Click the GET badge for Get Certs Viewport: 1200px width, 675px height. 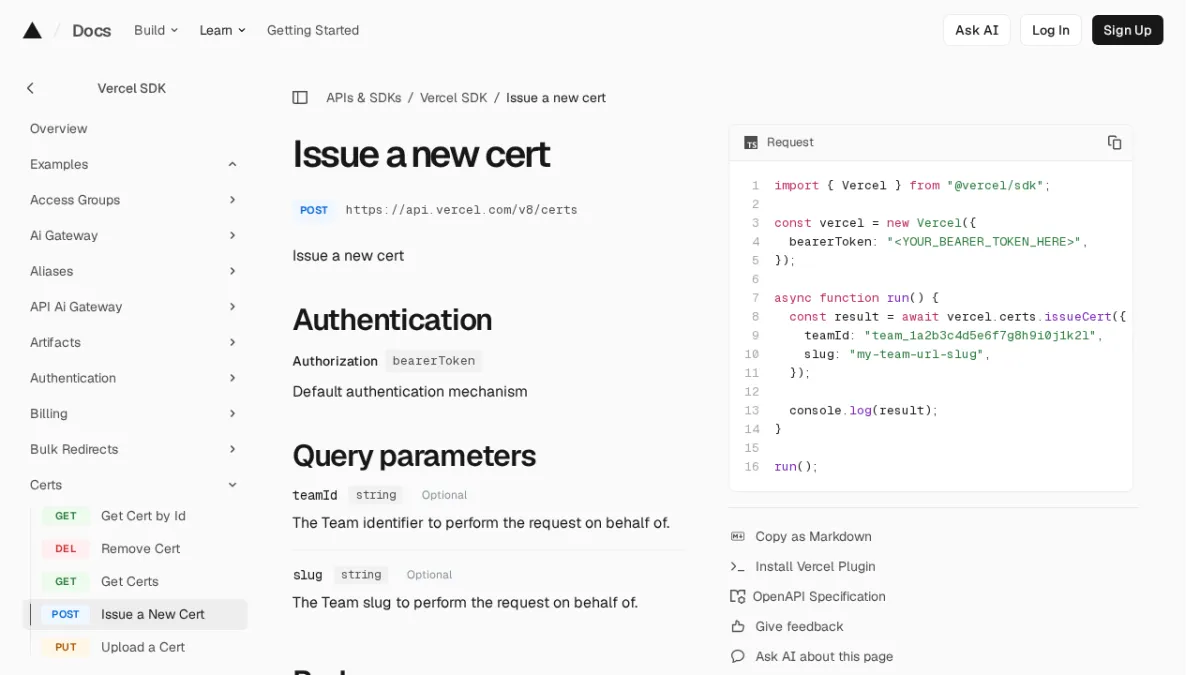66,581
